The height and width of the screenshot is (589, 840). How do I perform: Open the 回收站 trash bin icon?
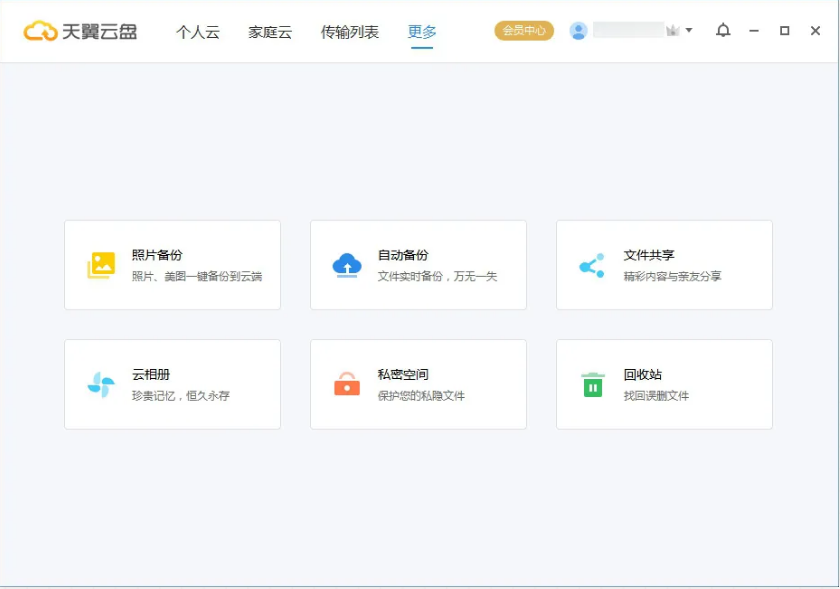[593, 382]
